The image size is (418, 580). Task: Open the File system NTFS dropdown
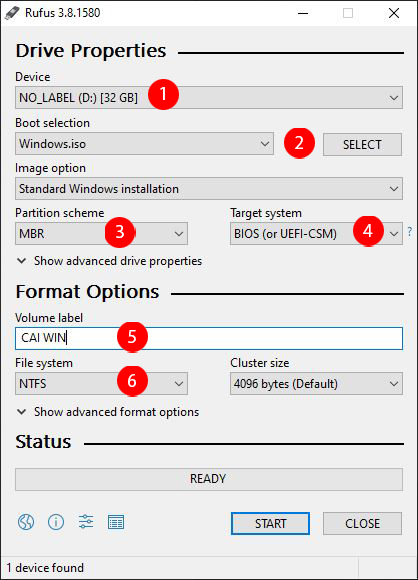pos(101,384)
